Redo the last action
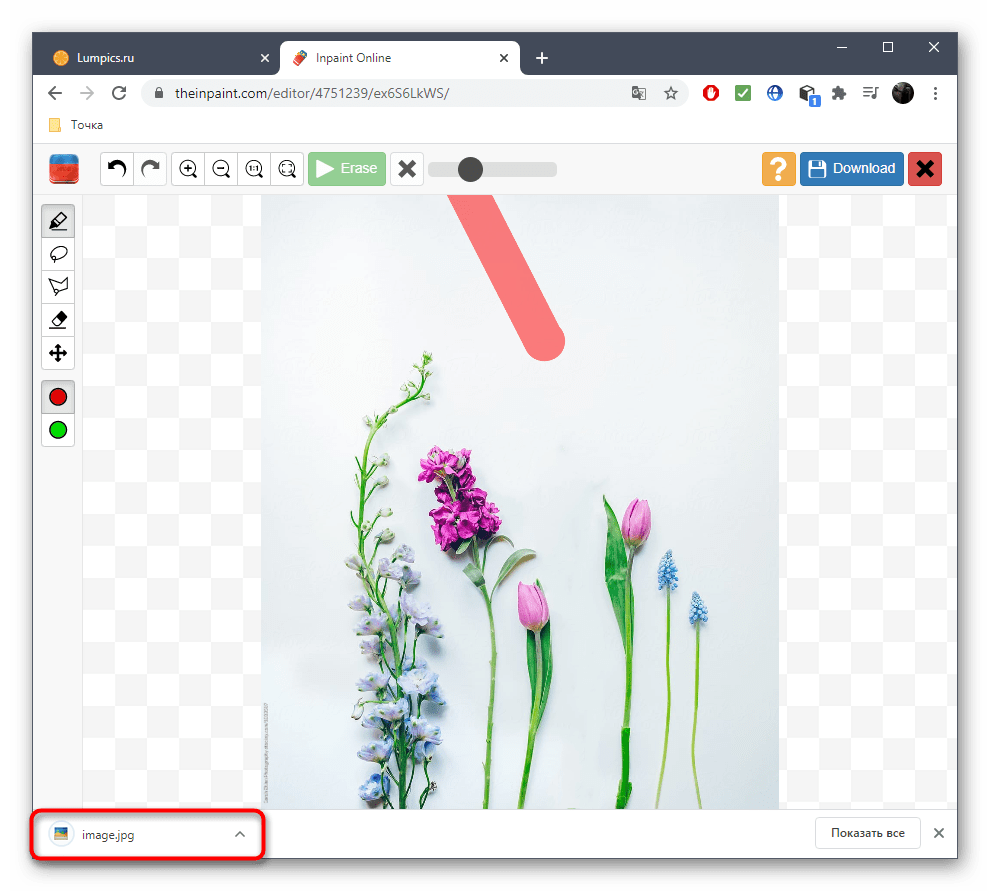 pyautogui.click(x=150, y=169)
